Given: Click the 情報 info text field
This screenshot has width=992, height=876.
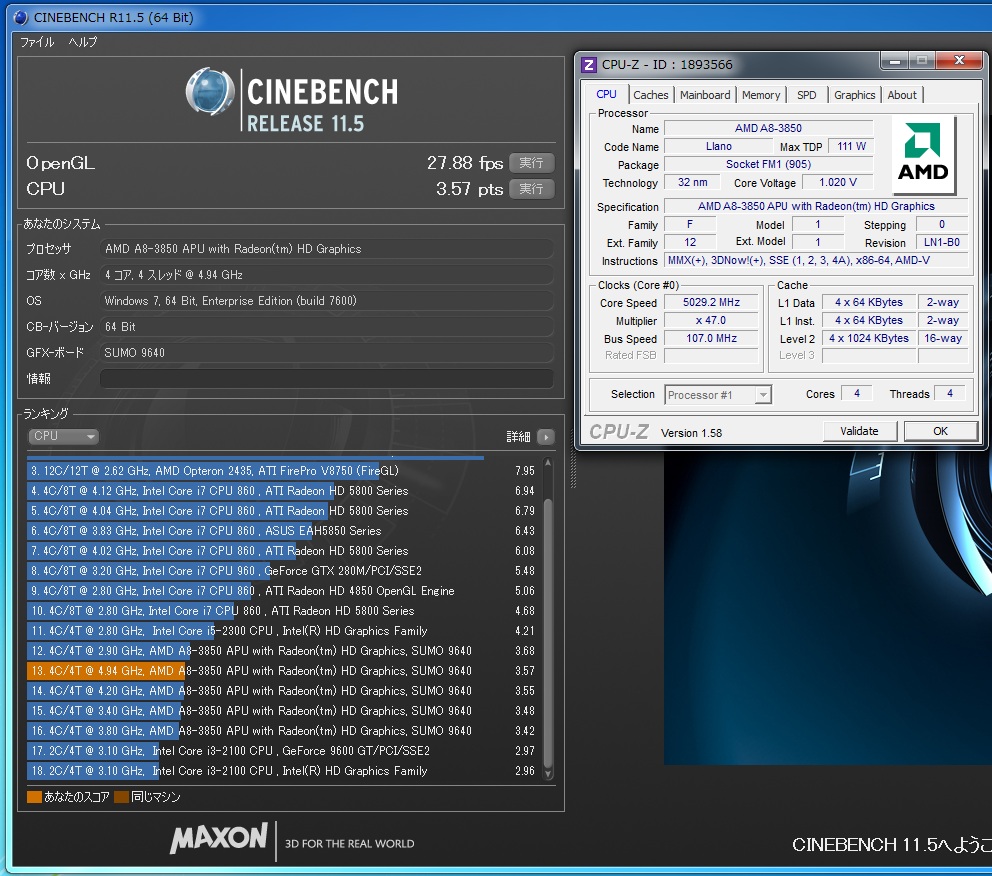Looking at the screenshot, I should click(326, 379).
